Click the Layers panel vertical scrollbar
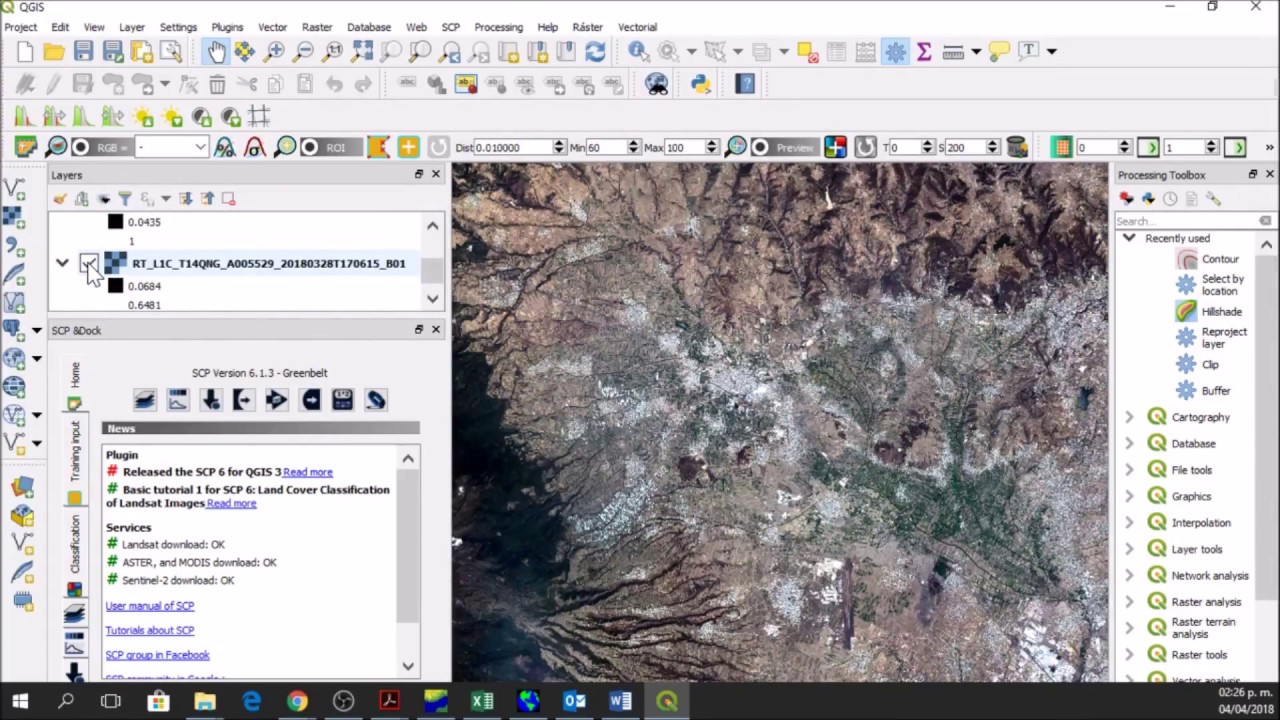Screen dimensions: 1280x720 [432, 262]
